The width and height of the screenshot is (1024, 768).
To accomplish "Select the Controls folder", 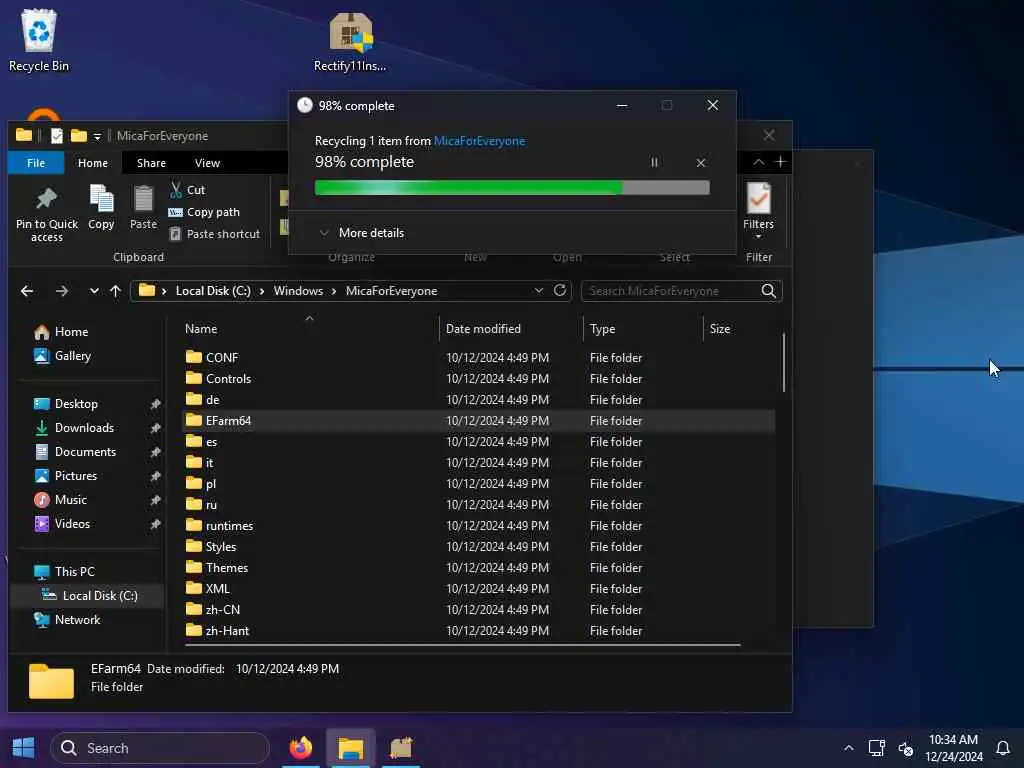I will 478,379.
